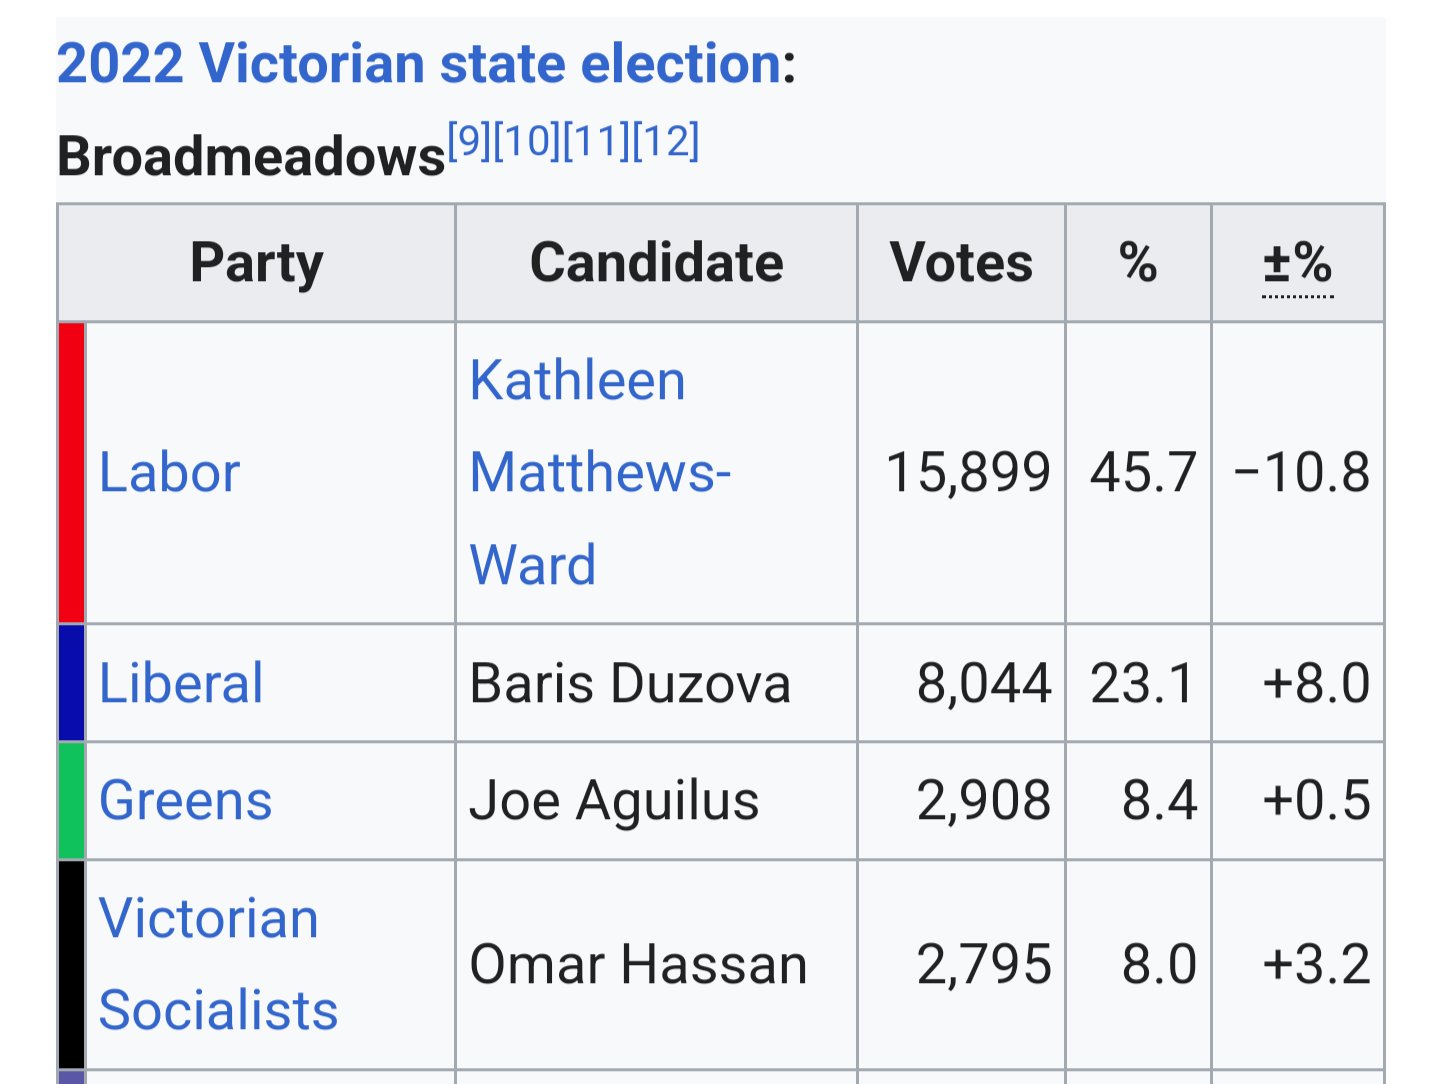Click the Candidate column header

click(x=656, y=264)
